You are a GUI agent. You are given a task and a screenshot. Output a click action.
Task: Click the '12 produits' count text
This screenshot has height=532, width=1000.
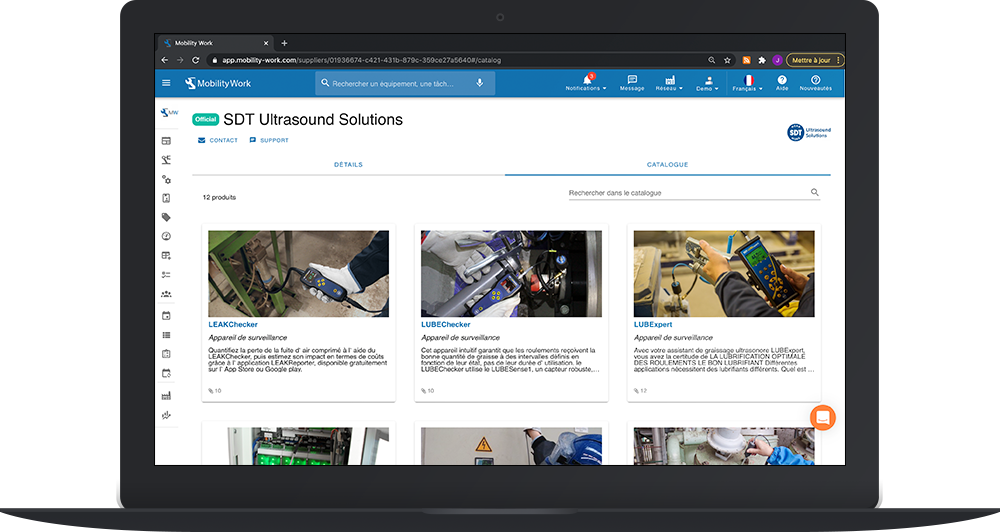pos(219,197)
